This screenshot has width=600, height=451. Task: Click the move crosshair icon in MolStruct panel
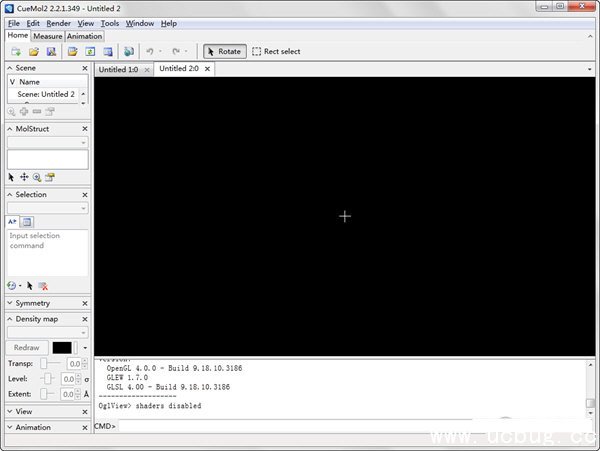[x=25, y=177]
